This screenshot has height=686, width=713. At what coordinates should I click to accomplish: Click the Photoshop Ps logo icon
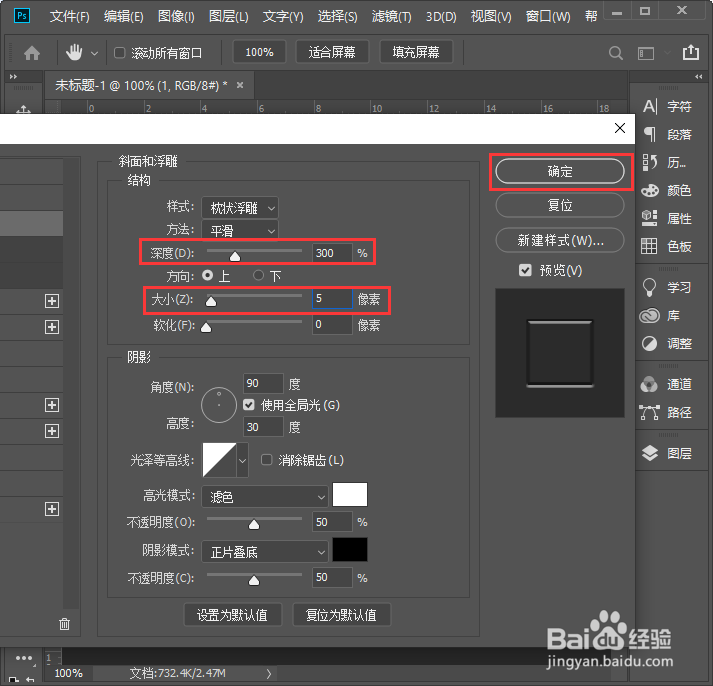(21, 16)
